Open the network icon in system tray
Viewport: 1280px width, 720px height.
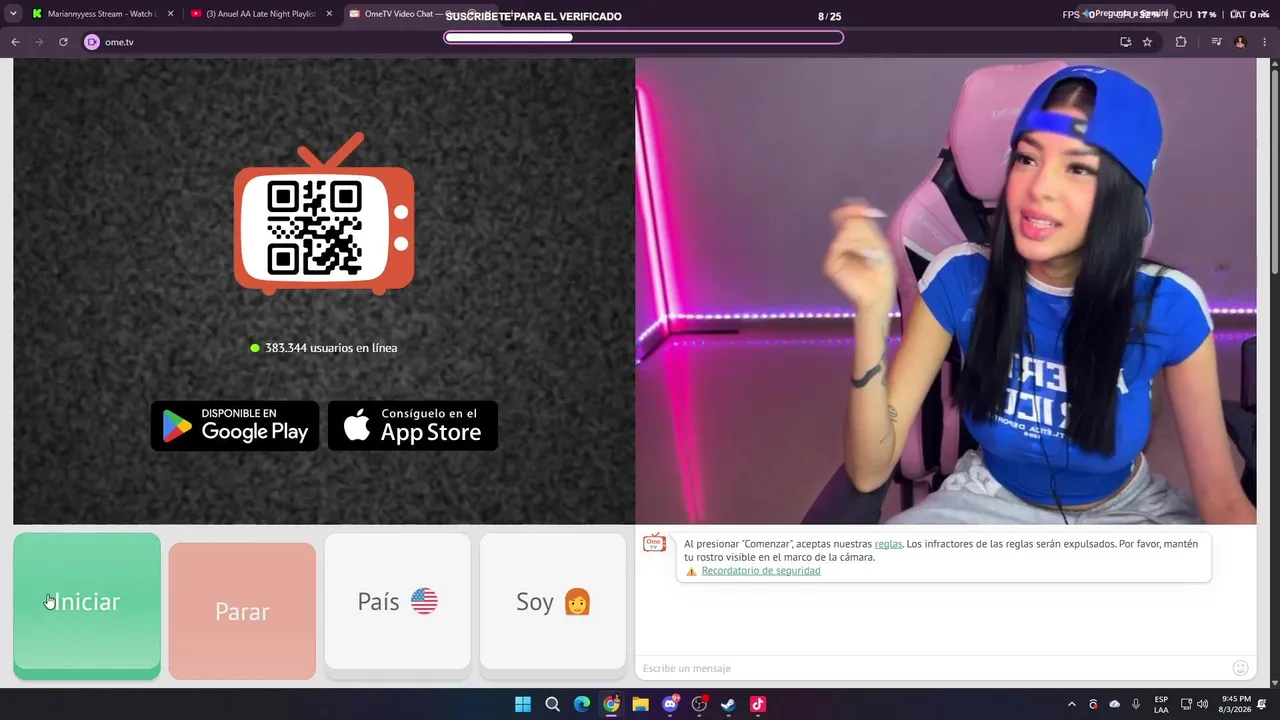click(1186, 704)
